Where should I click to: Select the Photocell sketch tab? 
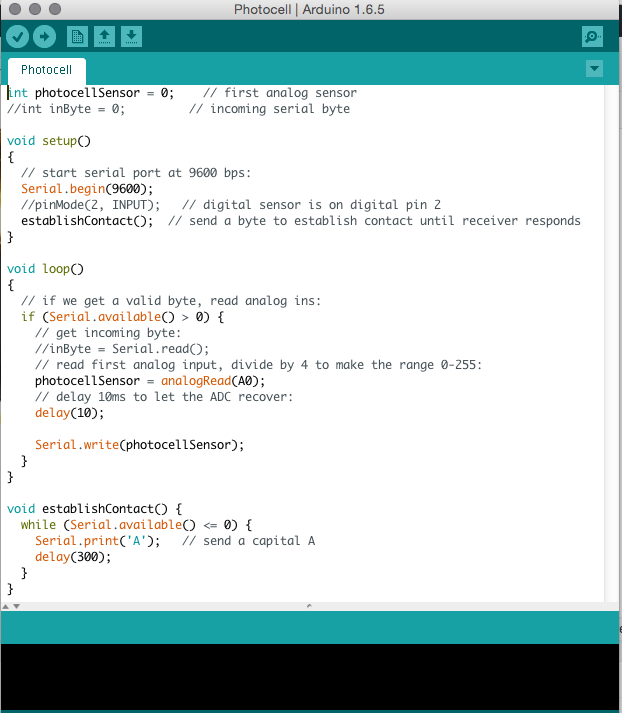point(46,70)
